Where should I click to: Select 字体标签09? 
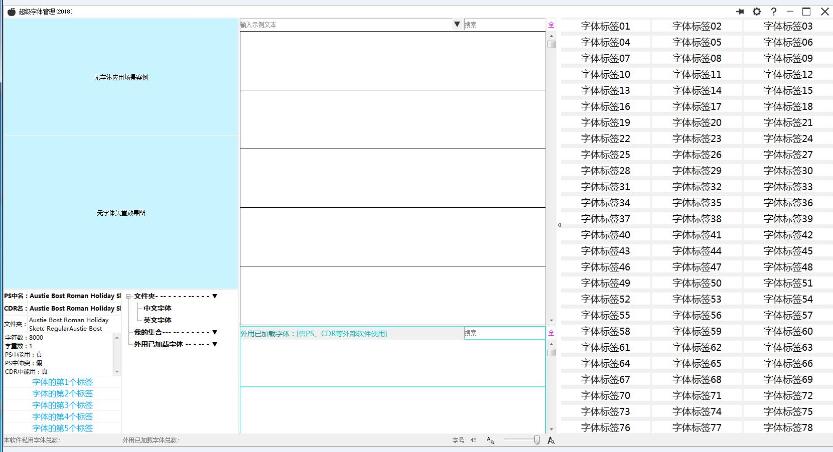788,58
